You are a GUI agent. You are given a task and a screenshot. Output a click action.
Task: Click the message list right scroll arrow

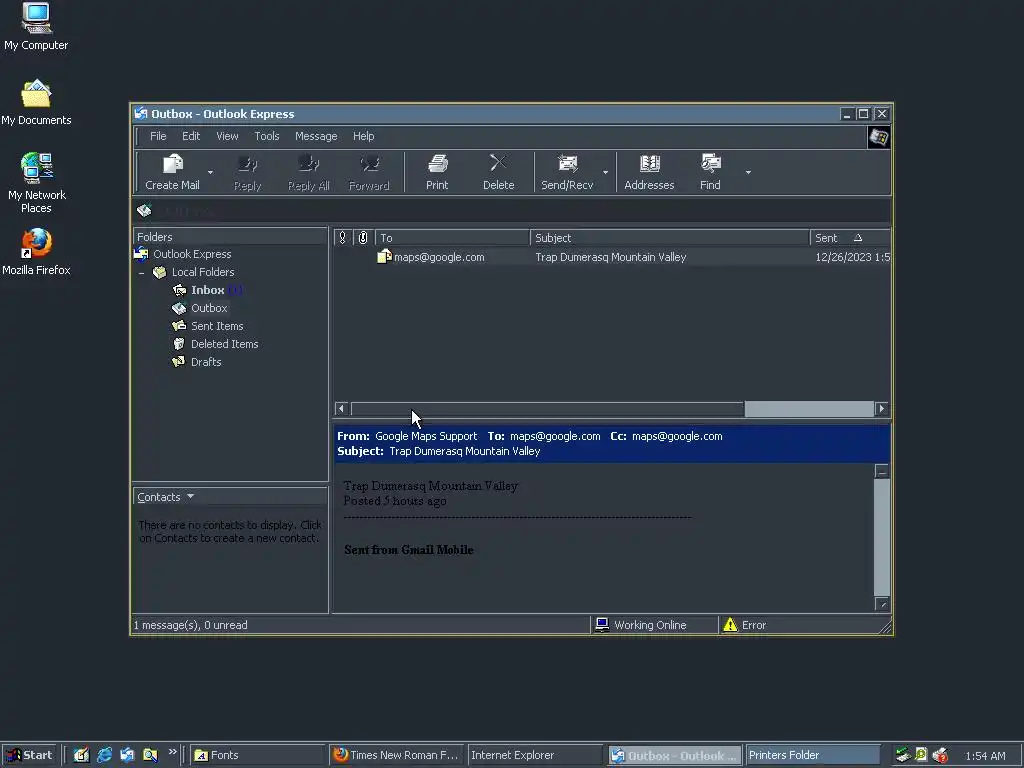(882, 408)
